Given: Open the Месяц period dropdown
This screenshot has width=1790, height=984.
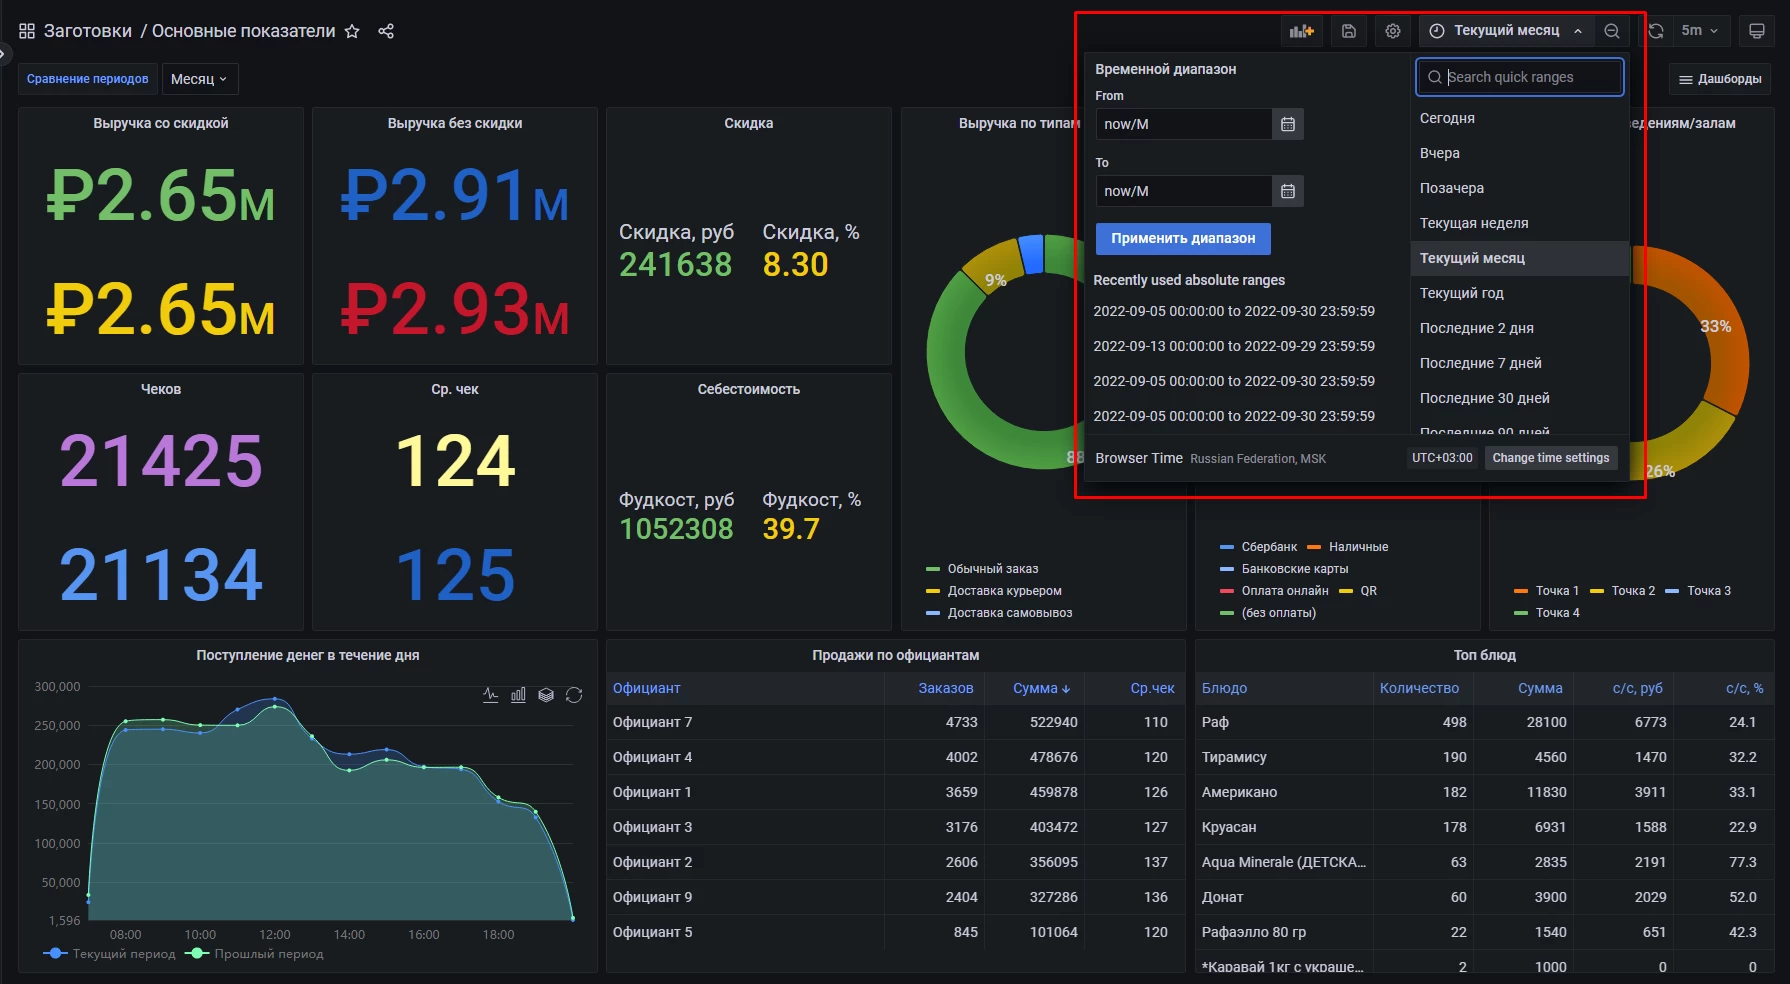Looking at the screenshot, I should tap(199, 79).
